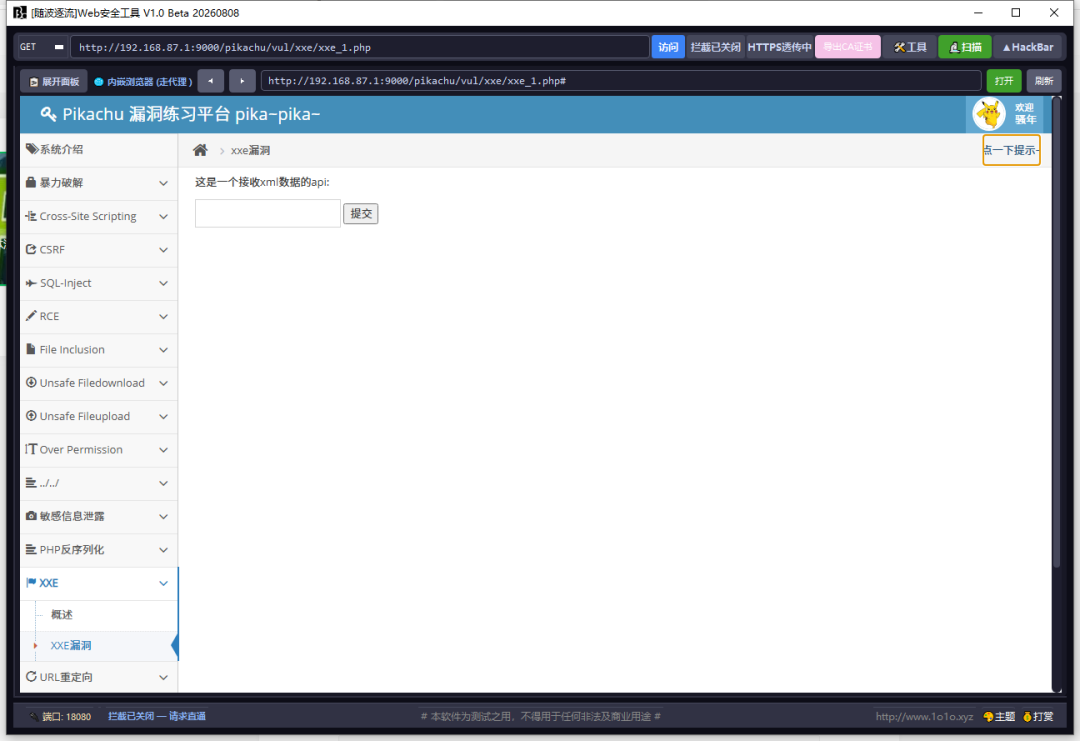Toggle the 内嵌浏览器 proxy radio option
The image size is (1080, 741).
(143, 81)
